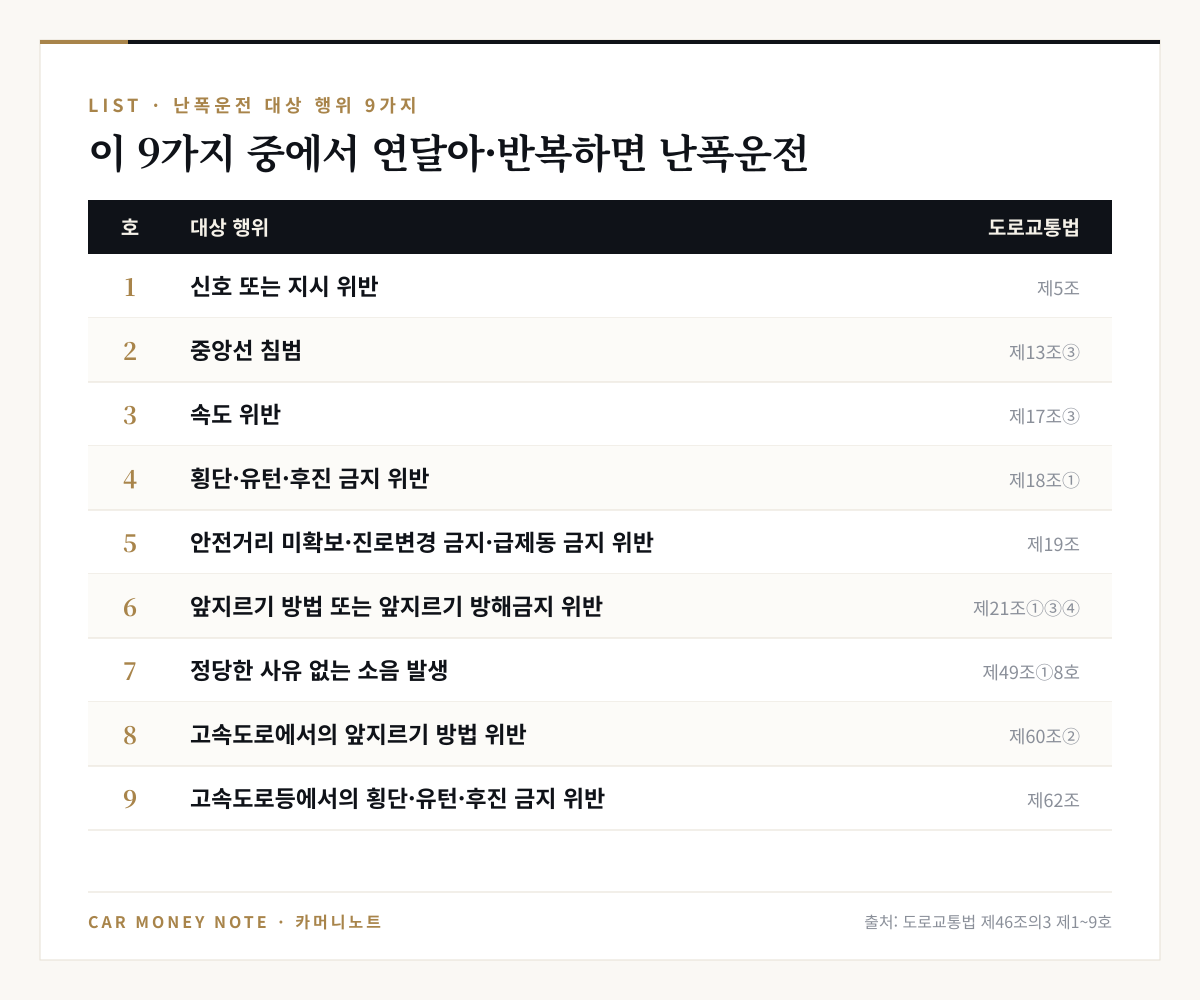Click row number '7' in the list
This screenshot has height=1000, width=1200.
(x=130, y=671)
